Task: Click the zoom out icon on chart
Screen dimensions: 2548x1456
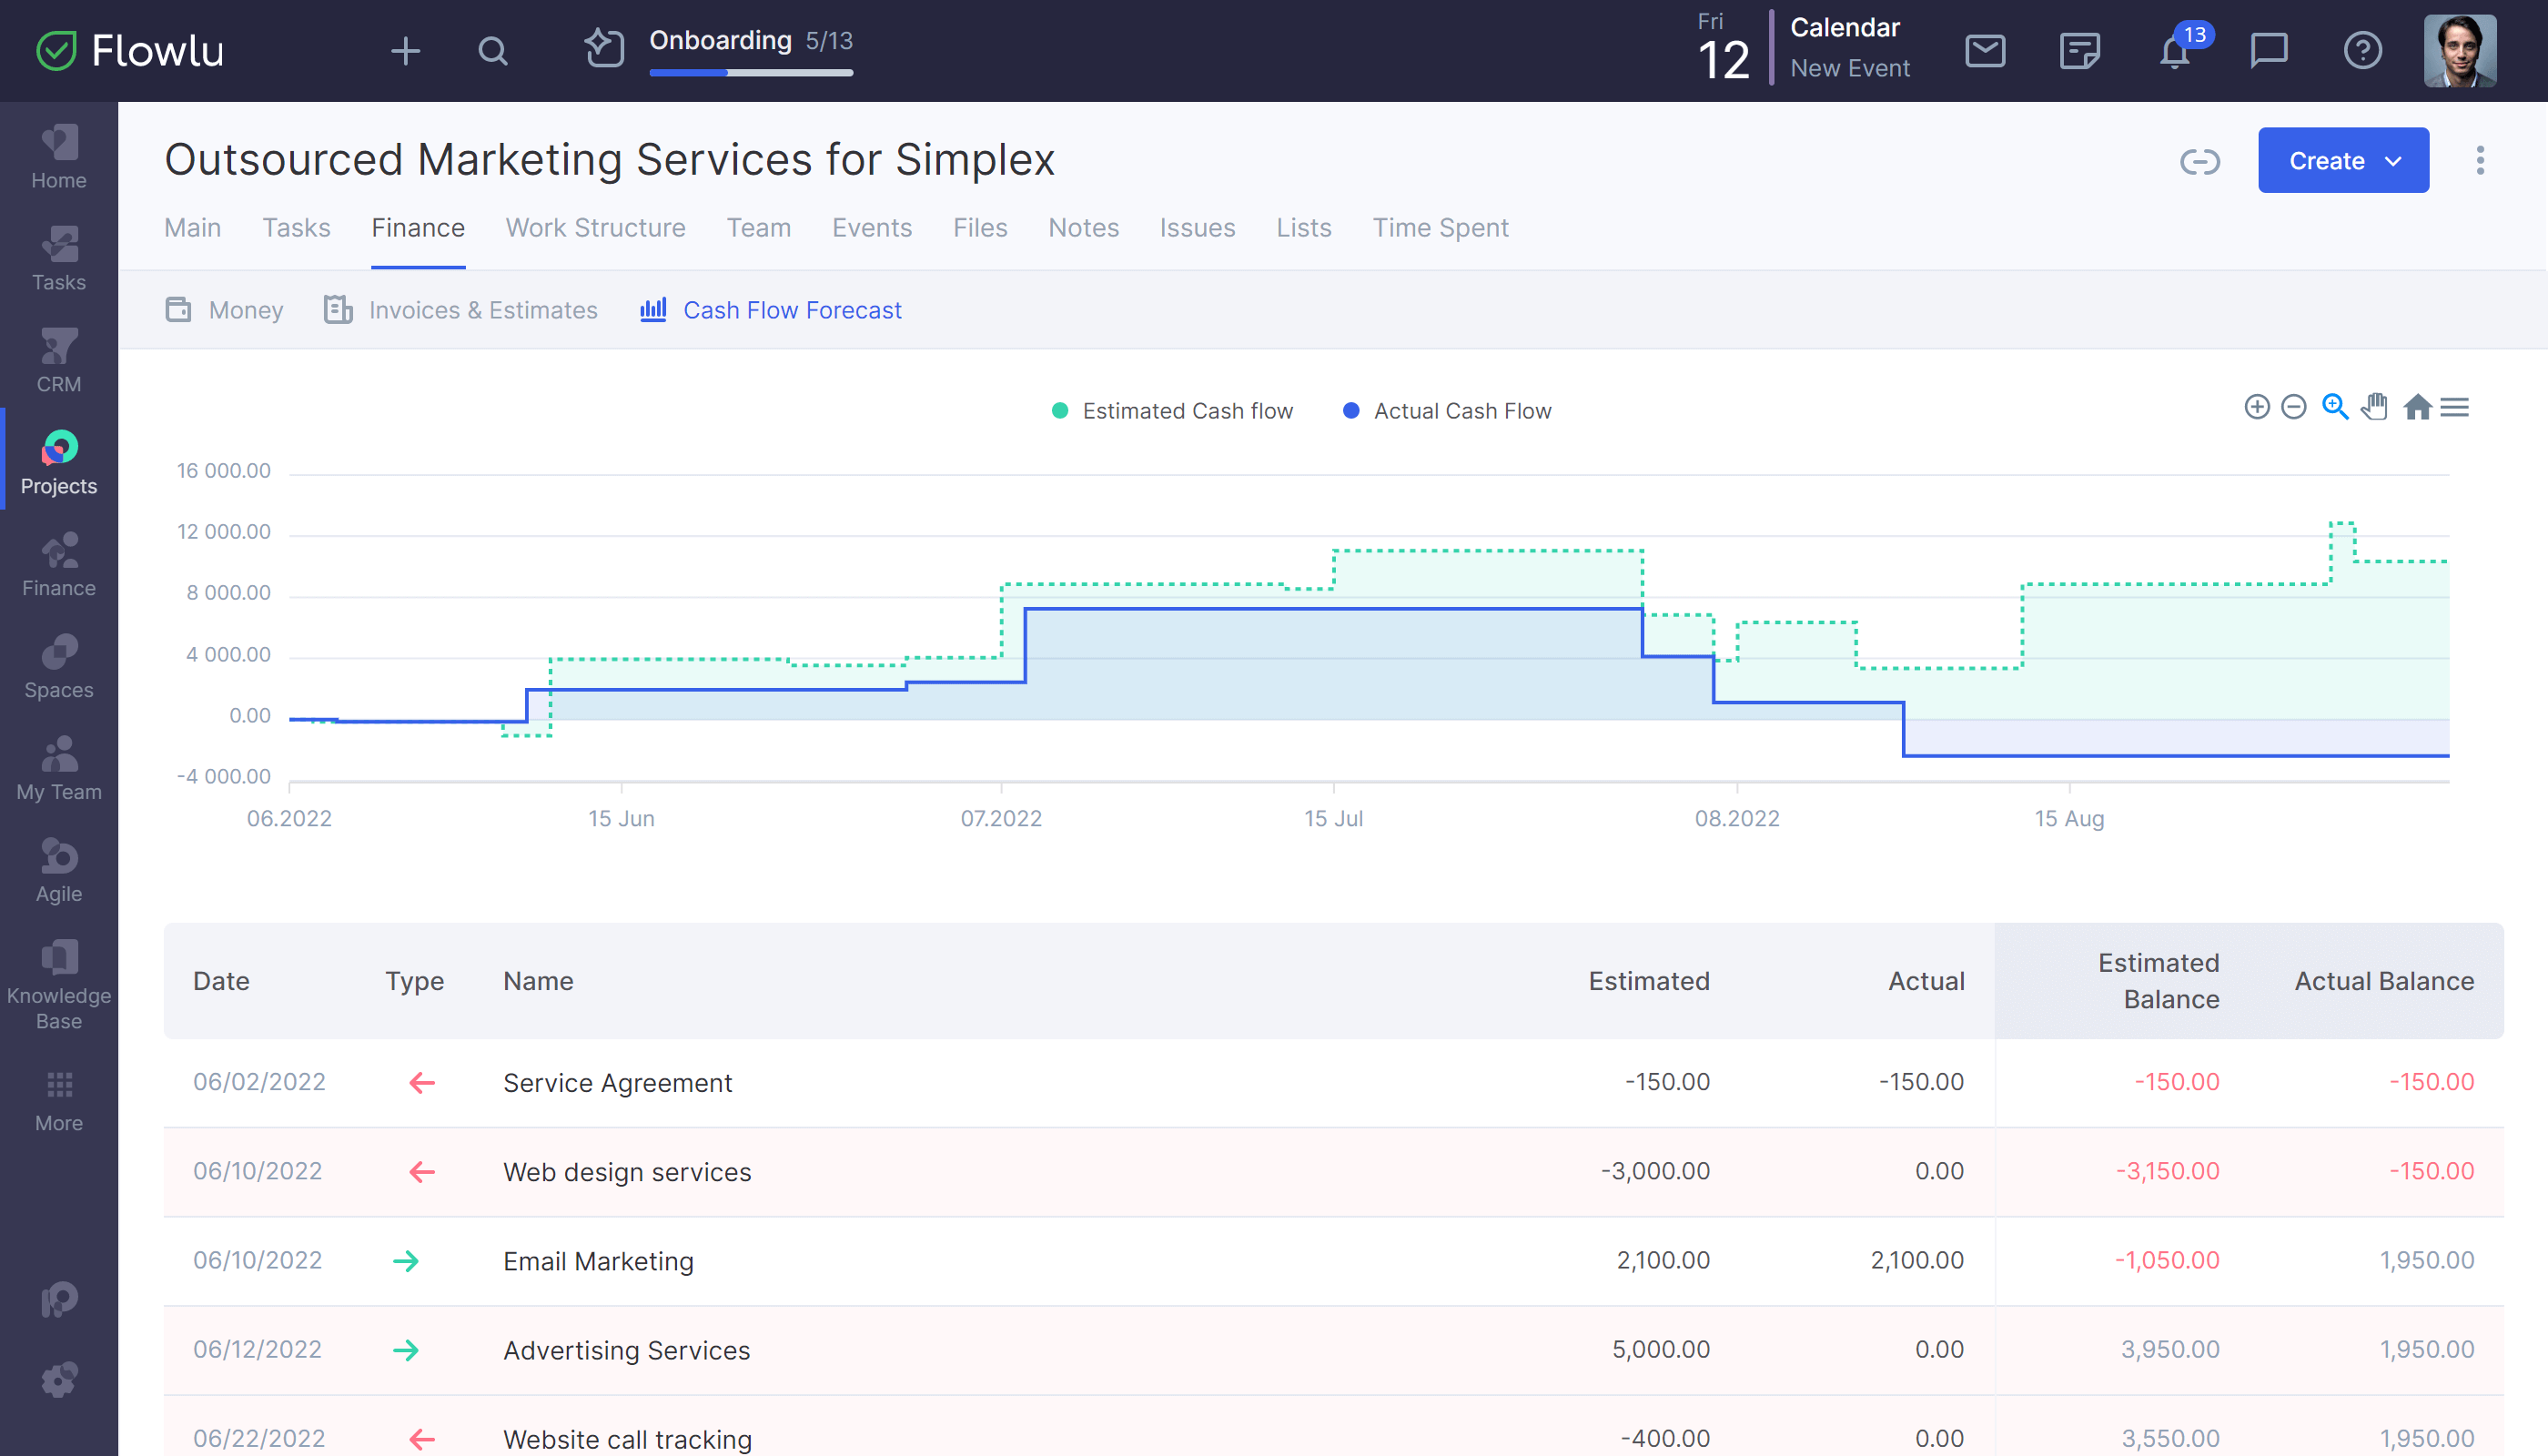Action: tap(2294, 409)
